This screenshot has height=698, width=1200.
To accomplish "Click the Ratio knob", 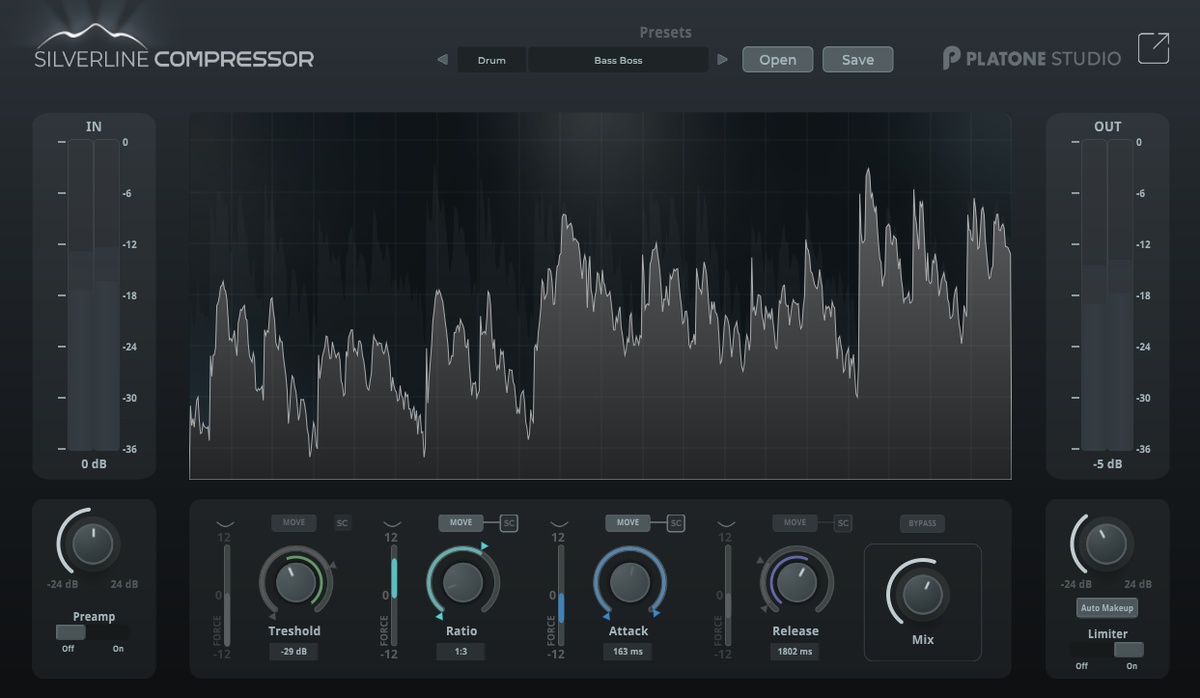I will tap(462, 582).
